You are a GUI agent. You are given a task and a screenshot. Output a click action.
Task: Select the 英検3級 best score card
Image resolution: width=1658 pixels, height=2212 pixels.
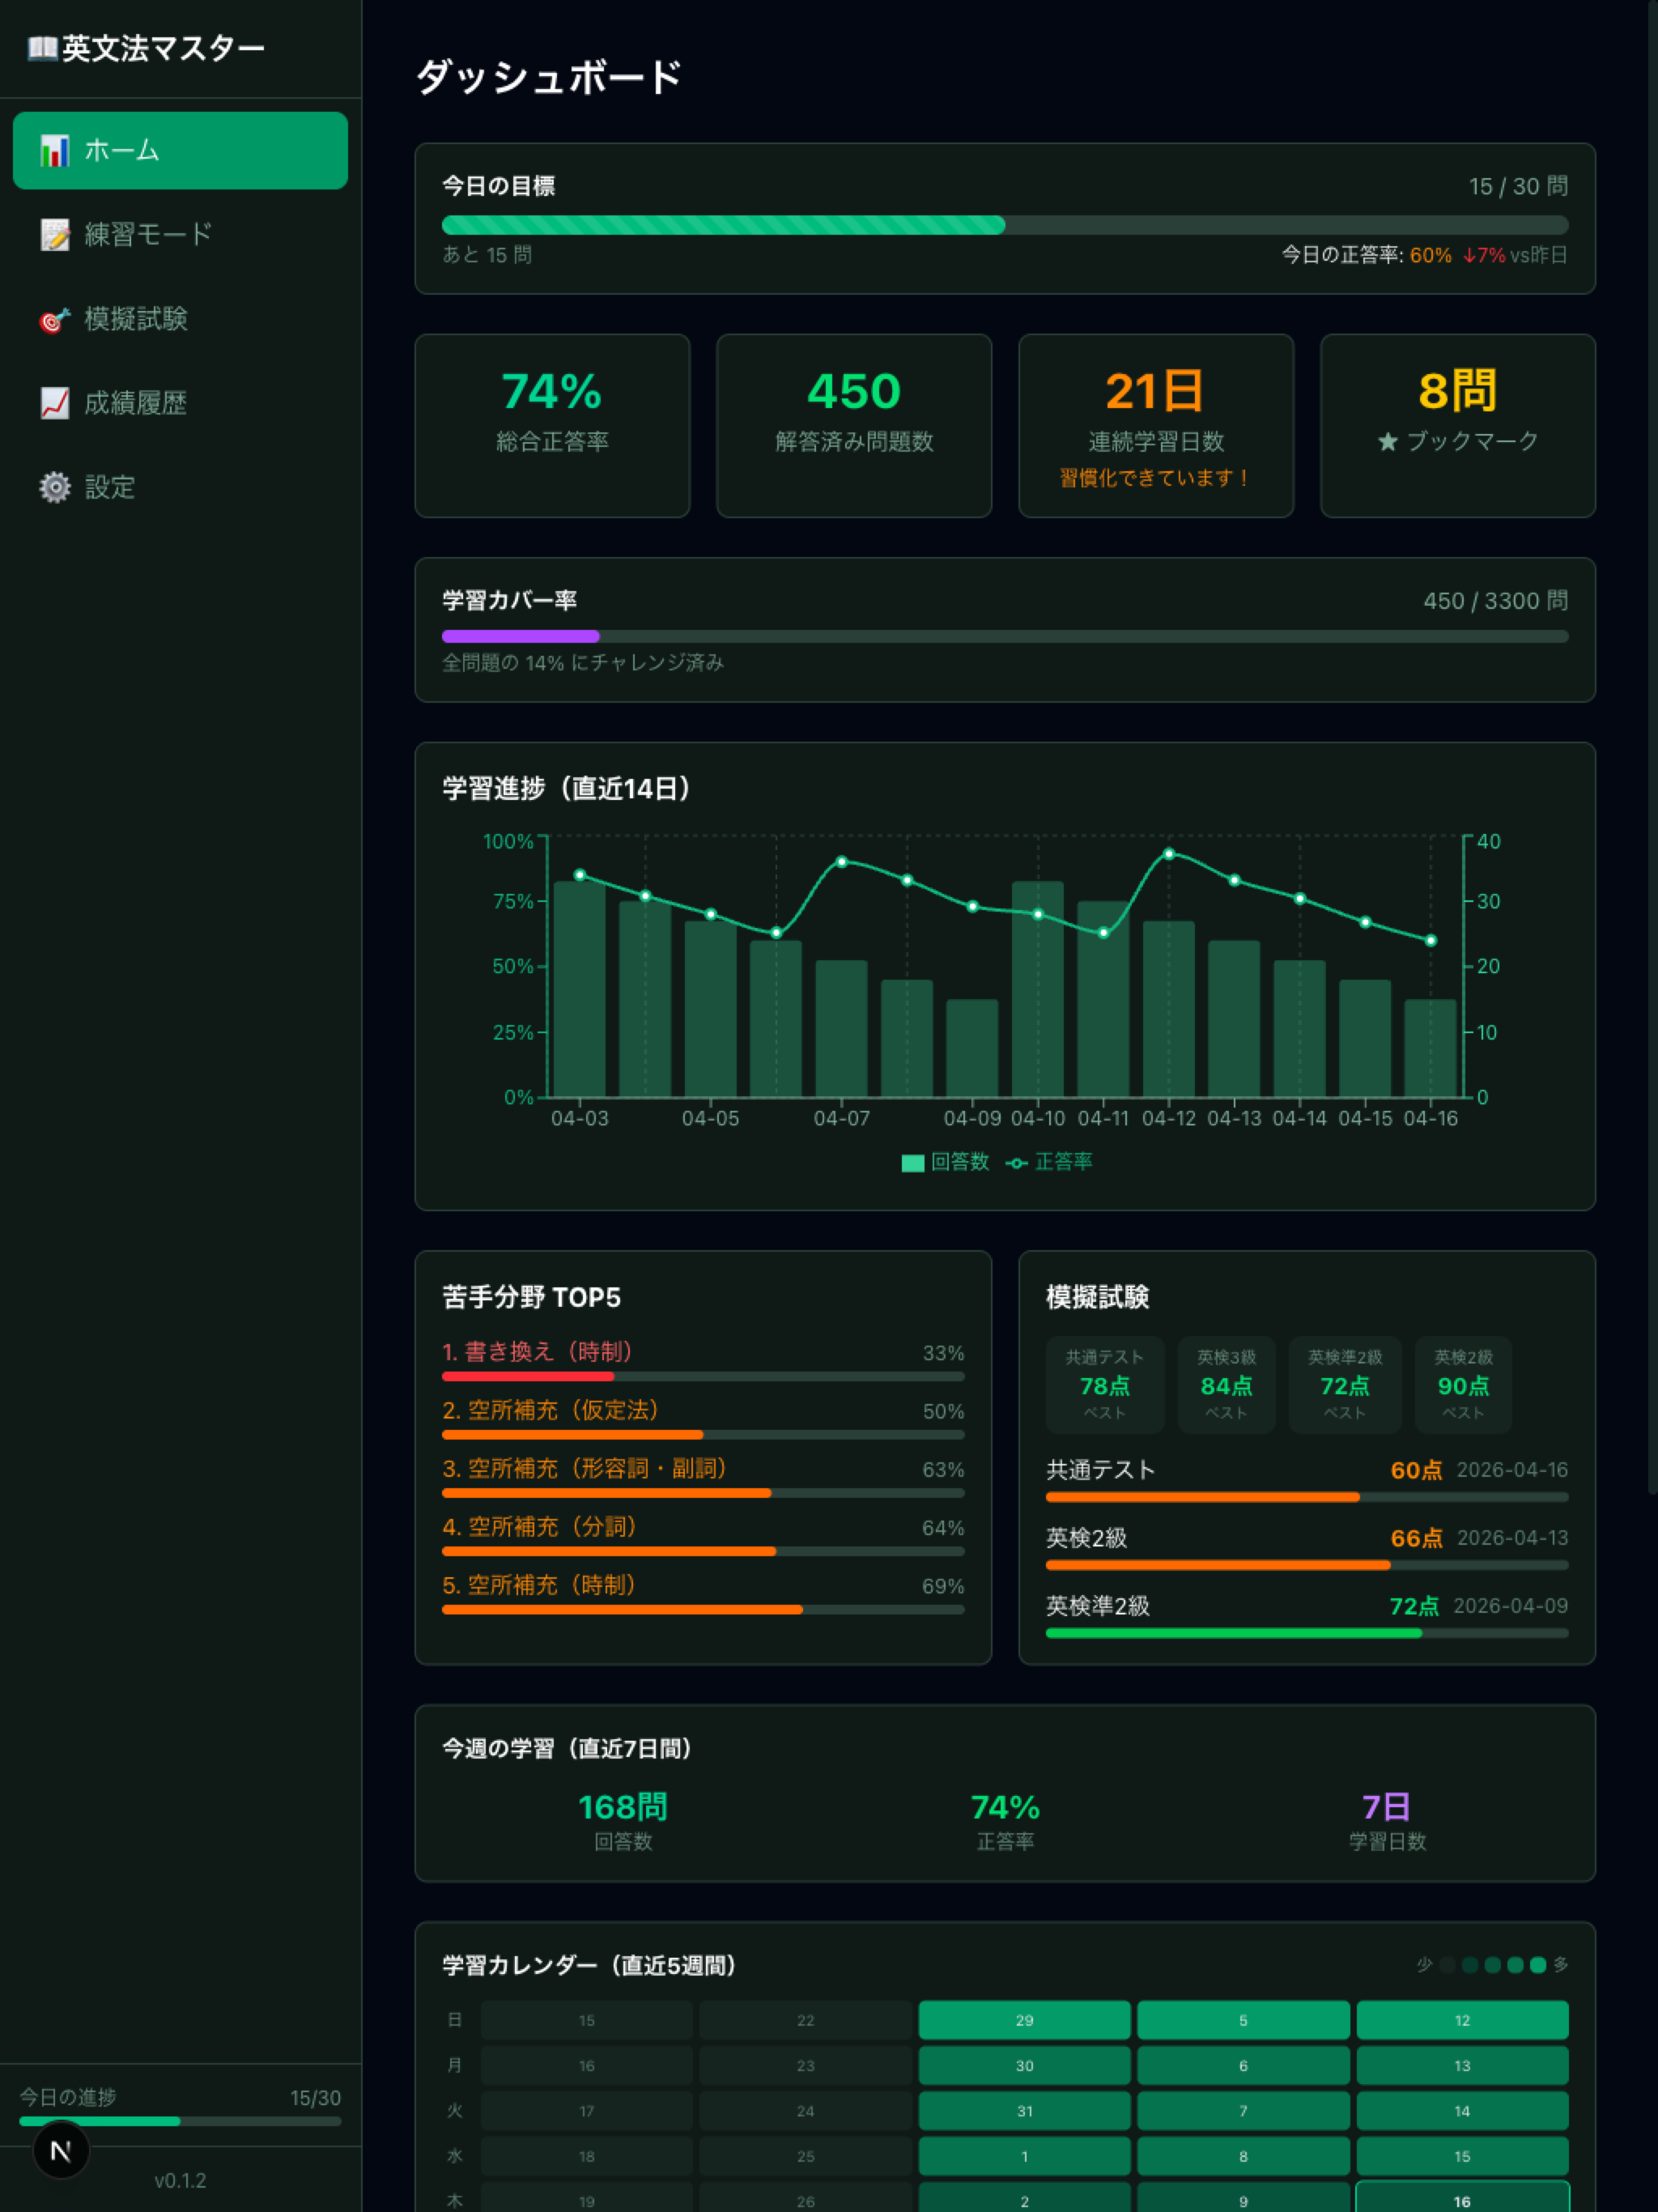point(1226,1385)
